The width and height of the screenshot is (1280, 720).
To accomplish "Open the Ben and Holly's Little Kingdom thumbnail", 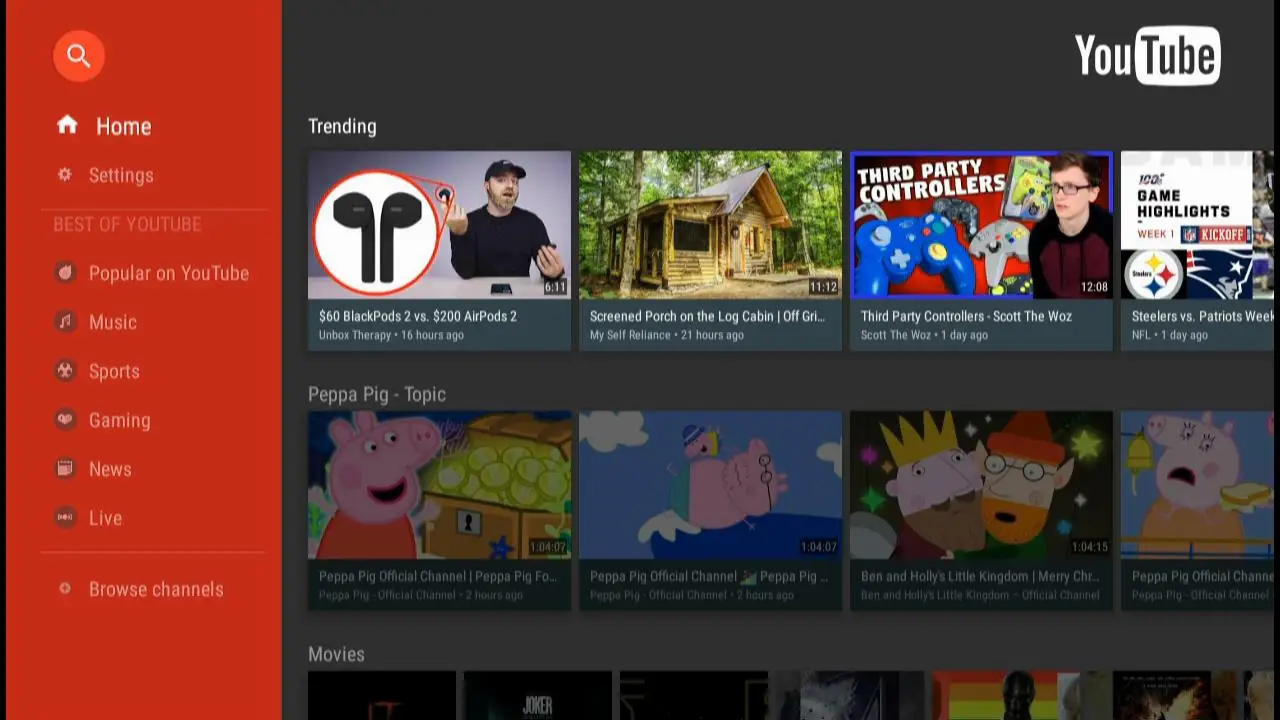I will click(x=981, y=485).
